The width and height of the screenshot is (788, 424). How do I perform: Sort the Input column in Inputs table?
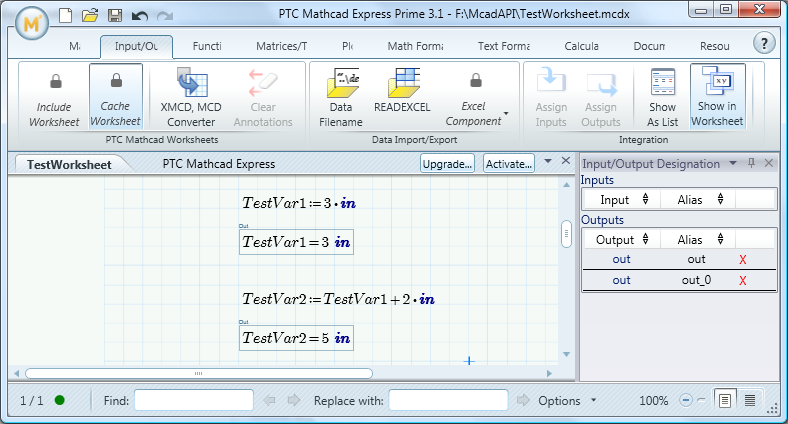646,199
